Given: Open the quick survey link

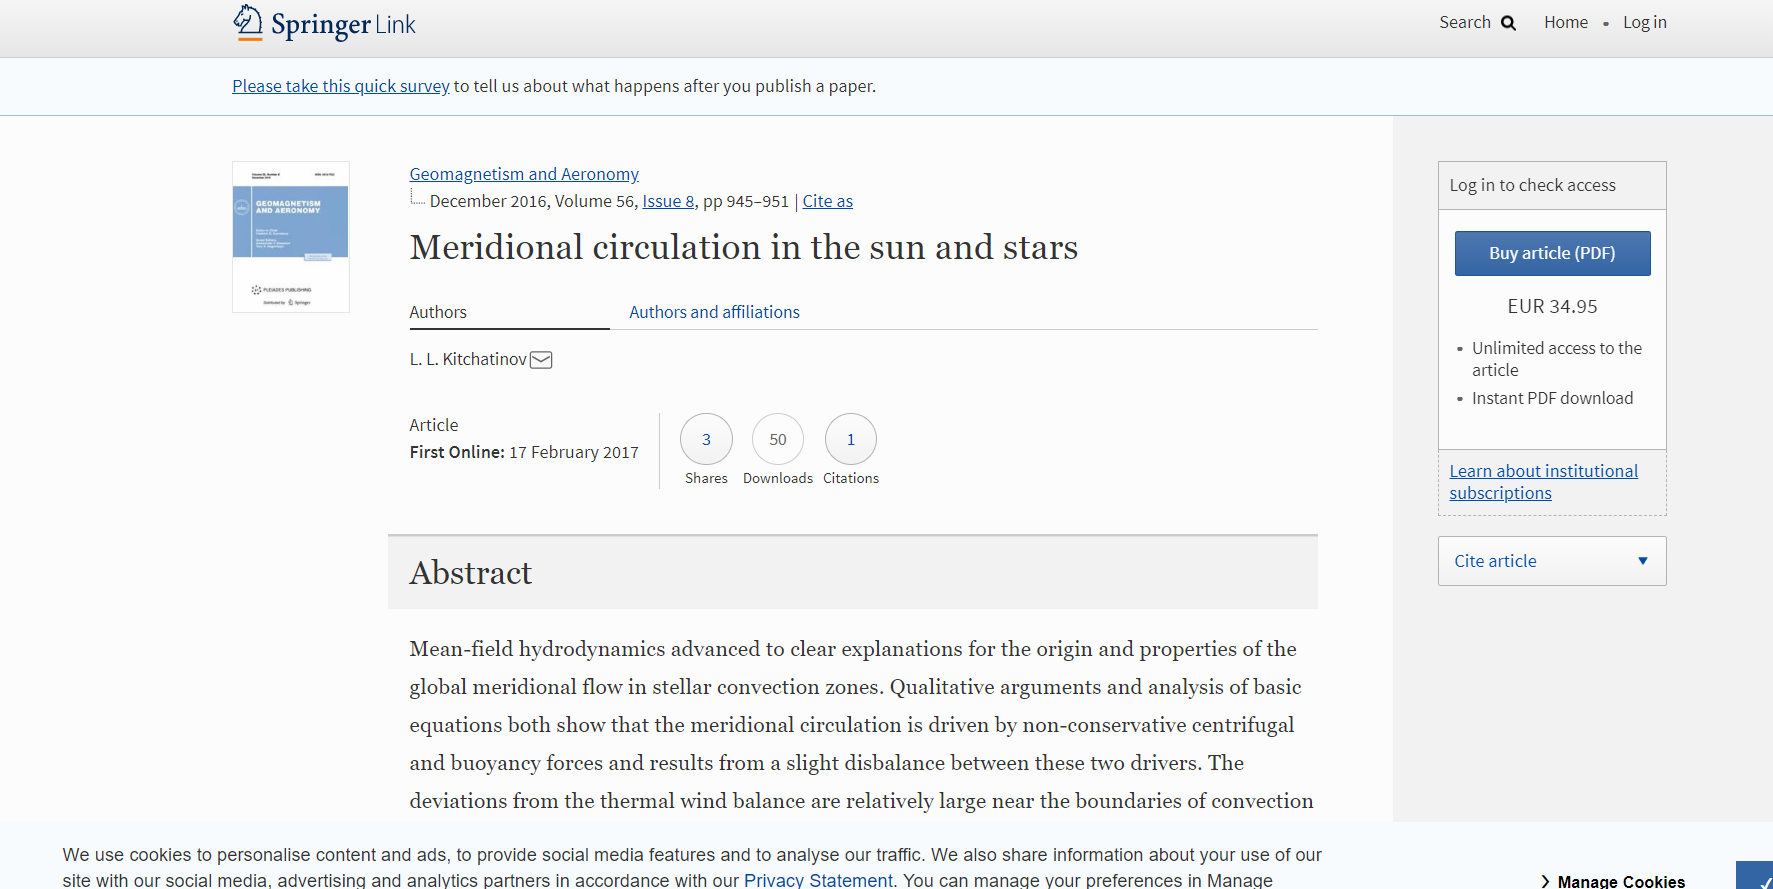Looking at the screenshot, I should (341, 86).
